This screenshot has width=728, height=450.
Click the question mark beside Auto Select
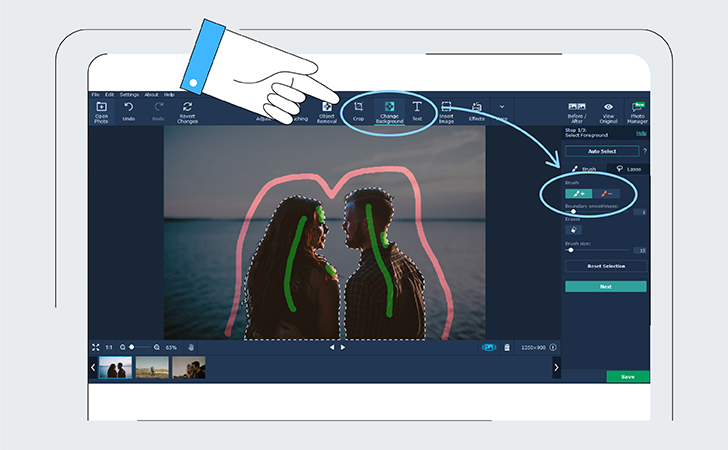pos(644,151)
